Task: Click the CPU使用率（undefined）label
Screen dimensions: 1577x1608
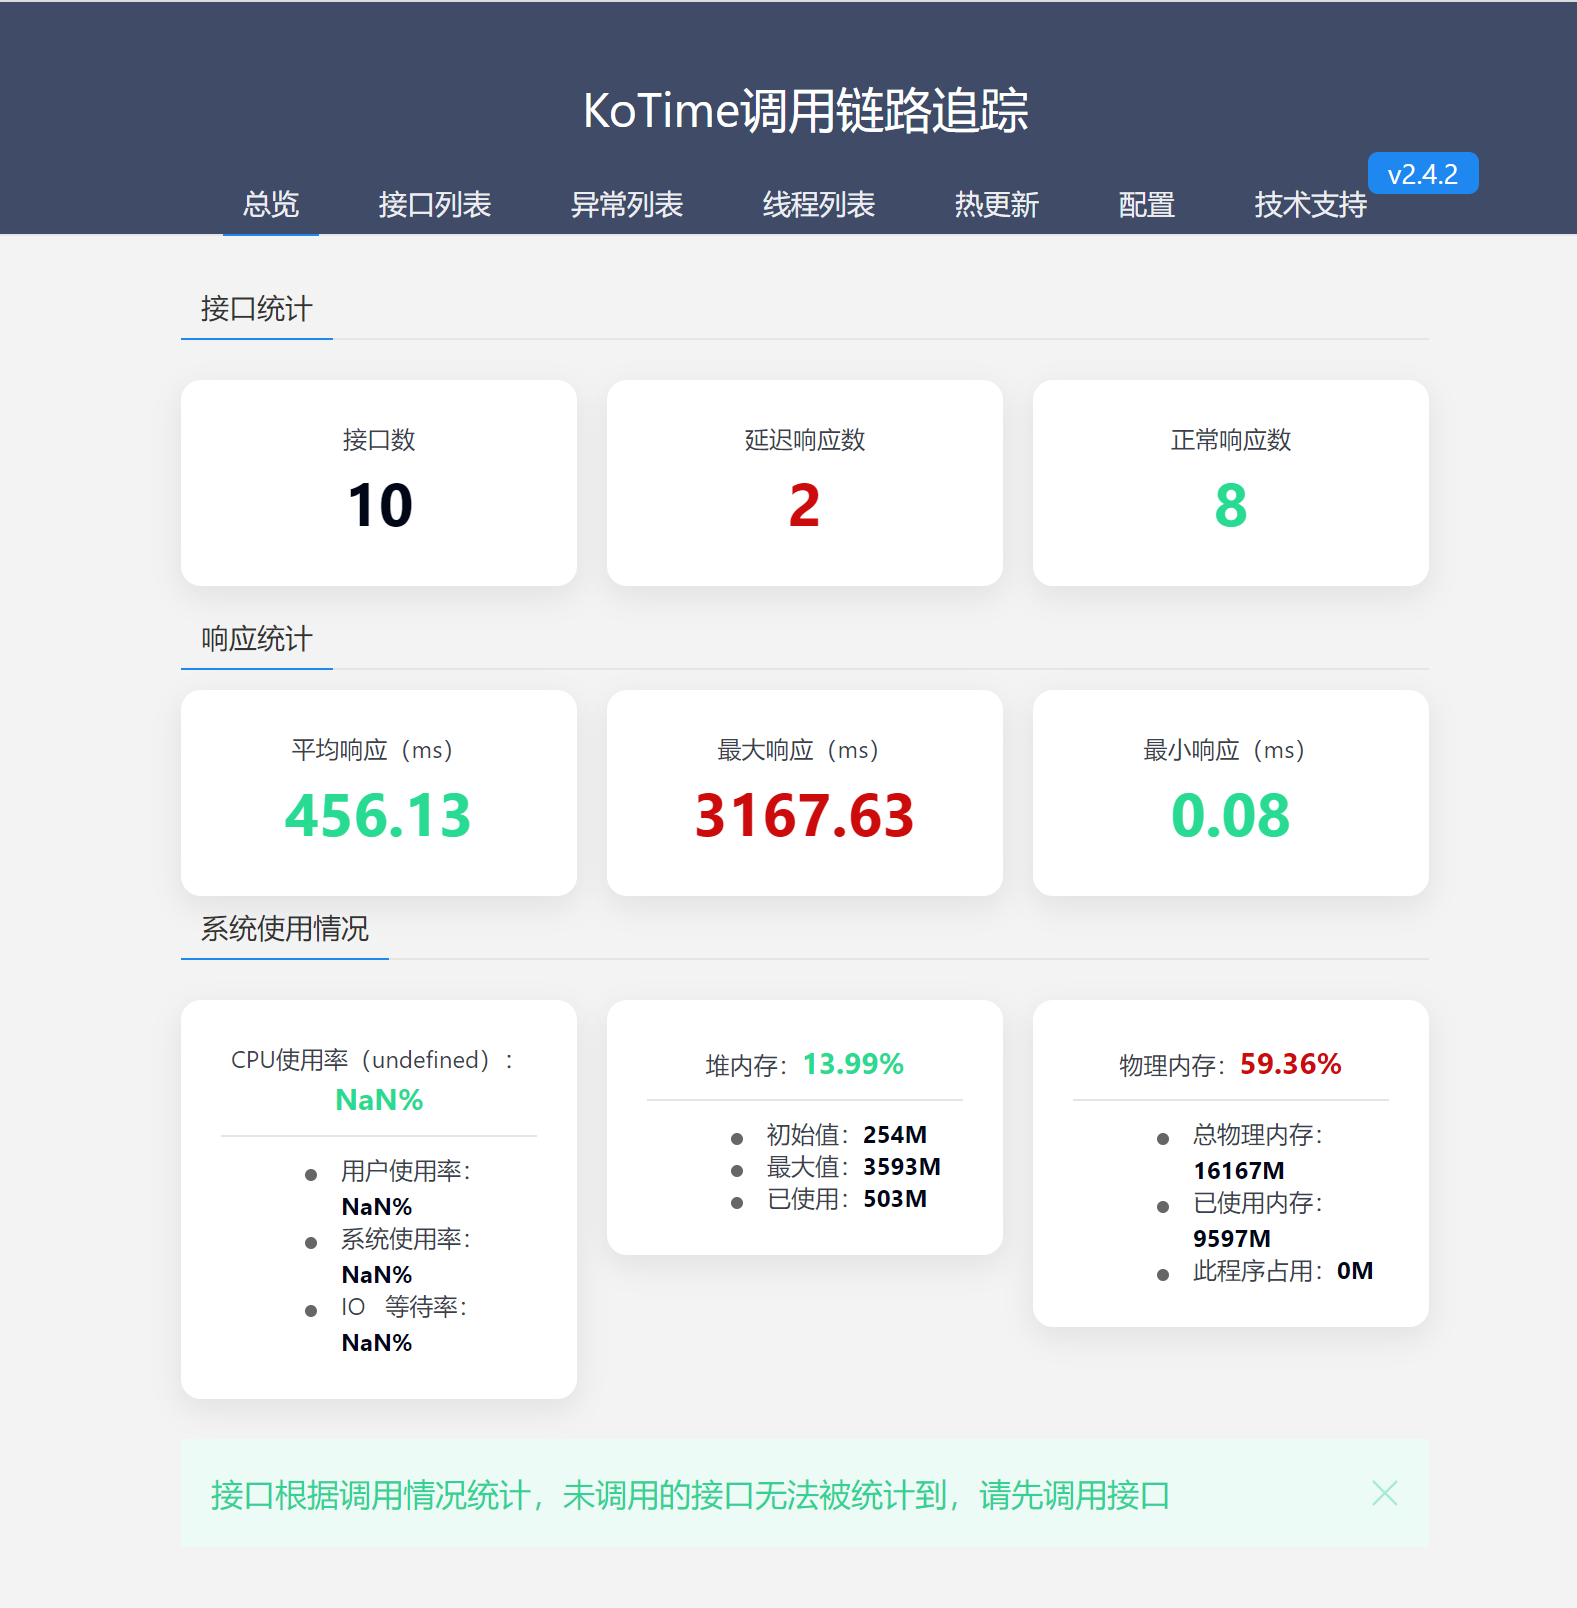Action: tap(372, 1060)
